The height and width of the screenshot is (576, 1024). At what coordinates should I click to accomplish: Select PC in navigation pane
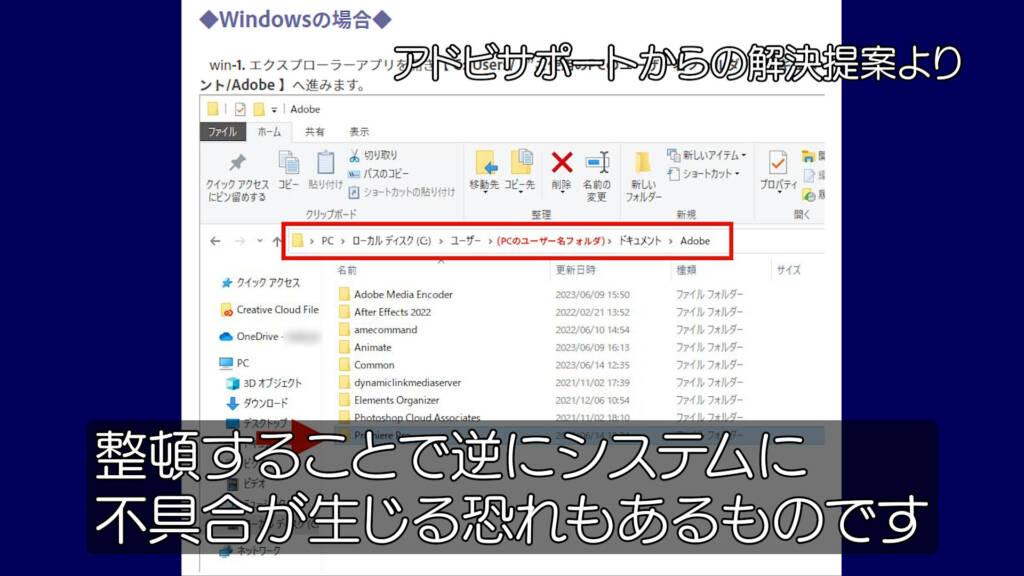(234, 363)
